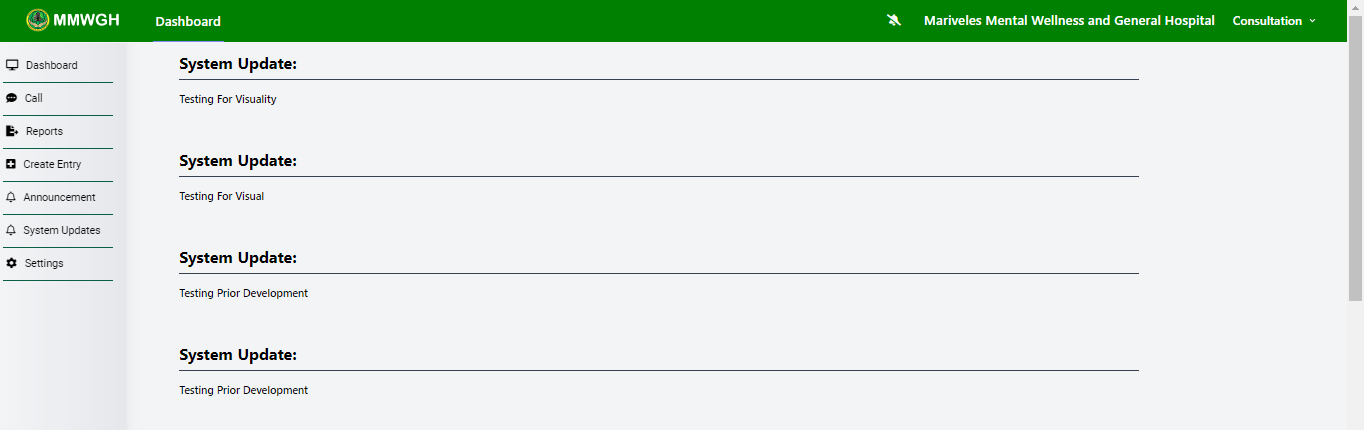Click the monitor icon beside Dashboard
1364x430 pixels.
[12, 65]
